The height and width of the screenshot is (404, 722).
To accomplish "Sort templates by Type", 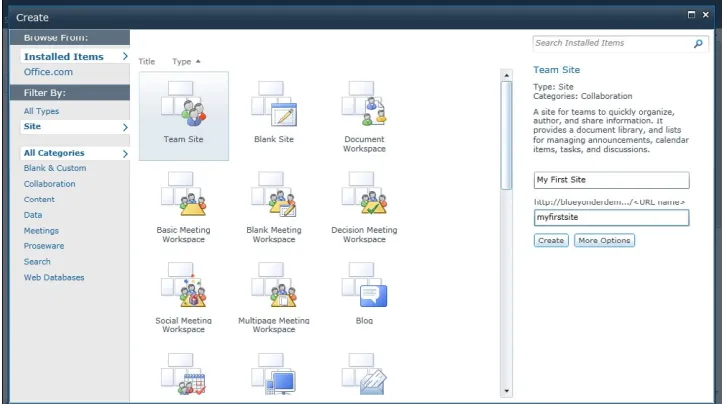I will click(181, 61).
